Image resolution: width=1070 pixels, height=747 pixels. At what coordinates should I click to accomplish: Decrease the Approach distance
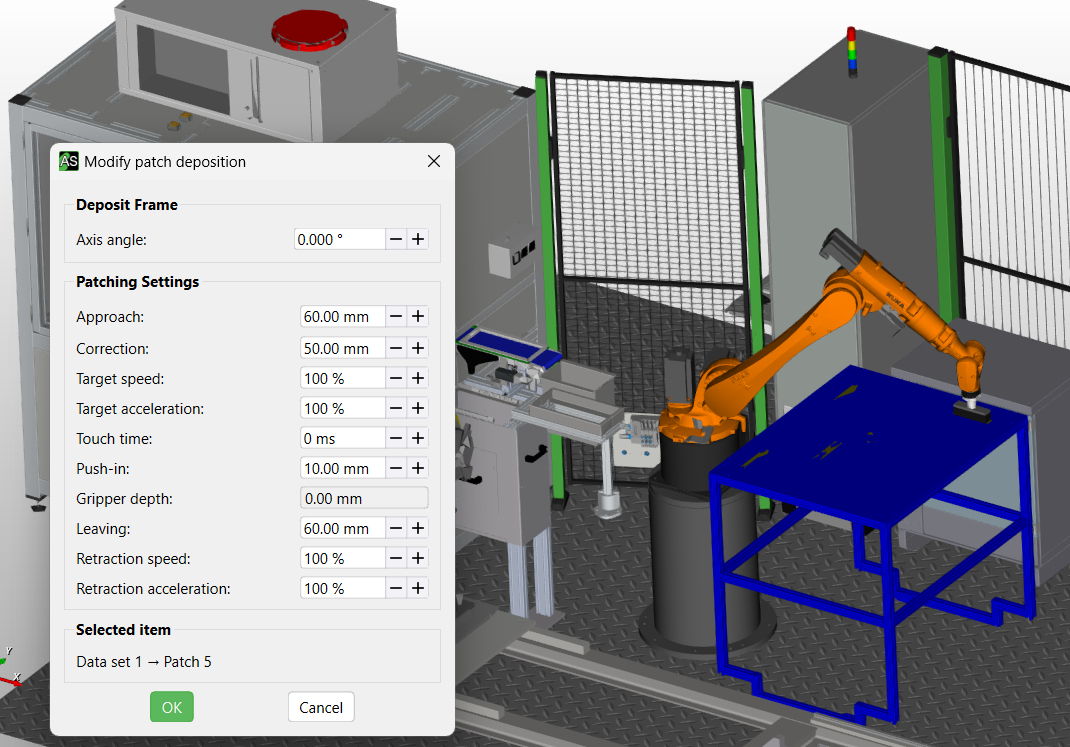(396, 317)
